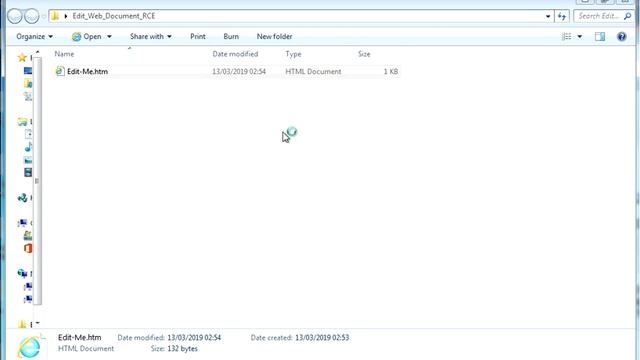Select the Computer icon in navigation pane
The width and height of the screenshot is (640, 360).
tap(22, 223)
